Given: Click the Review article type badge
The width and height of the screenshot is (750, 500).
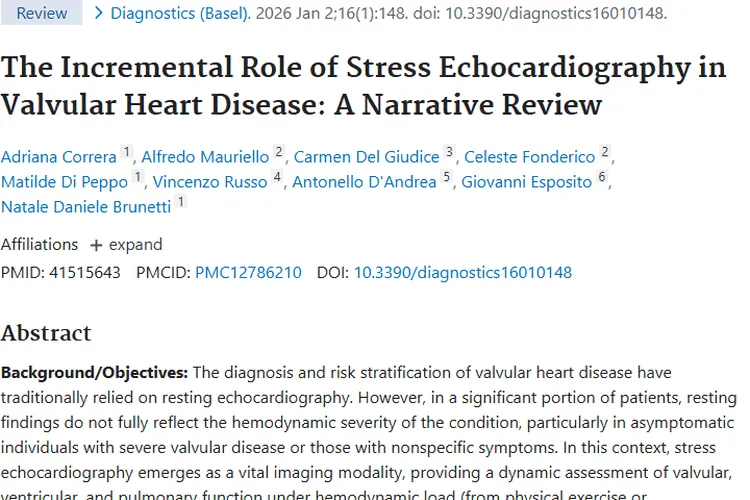Looking at the screenshot, I should coord(40,13).
